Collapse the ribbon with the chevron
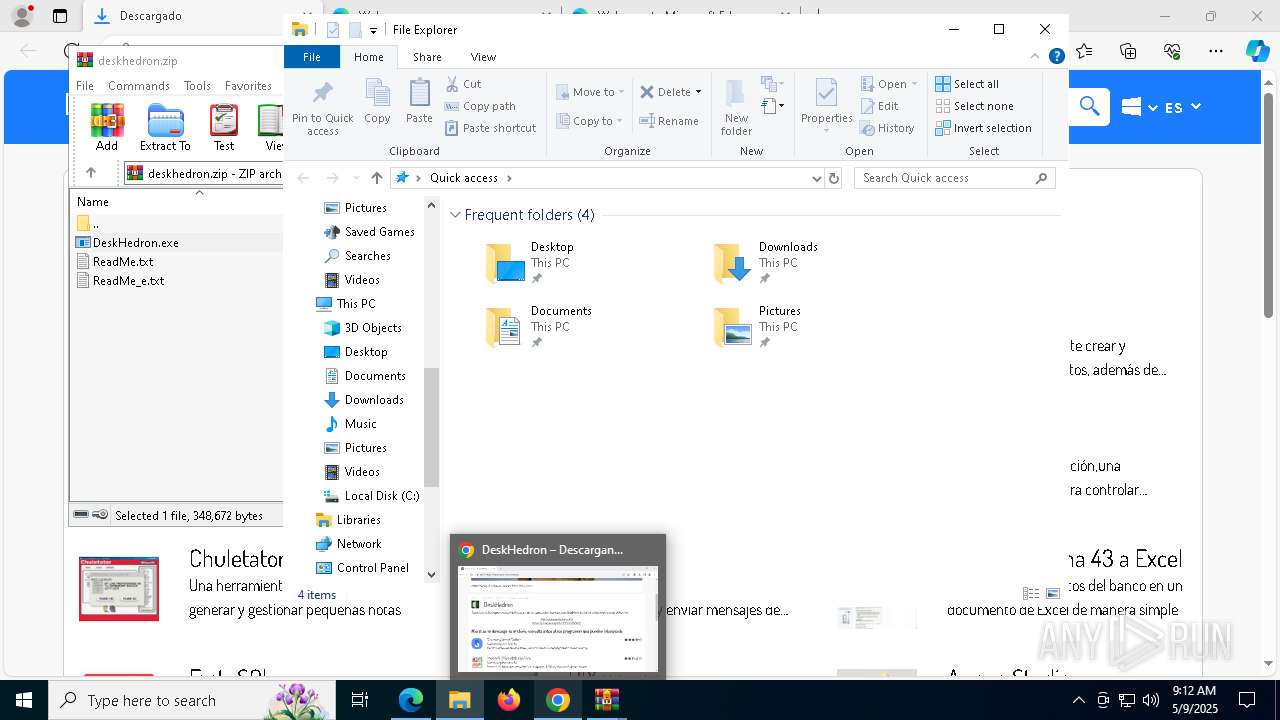The height and width of the screenshot is (720, 1280). pos(1035,57)
